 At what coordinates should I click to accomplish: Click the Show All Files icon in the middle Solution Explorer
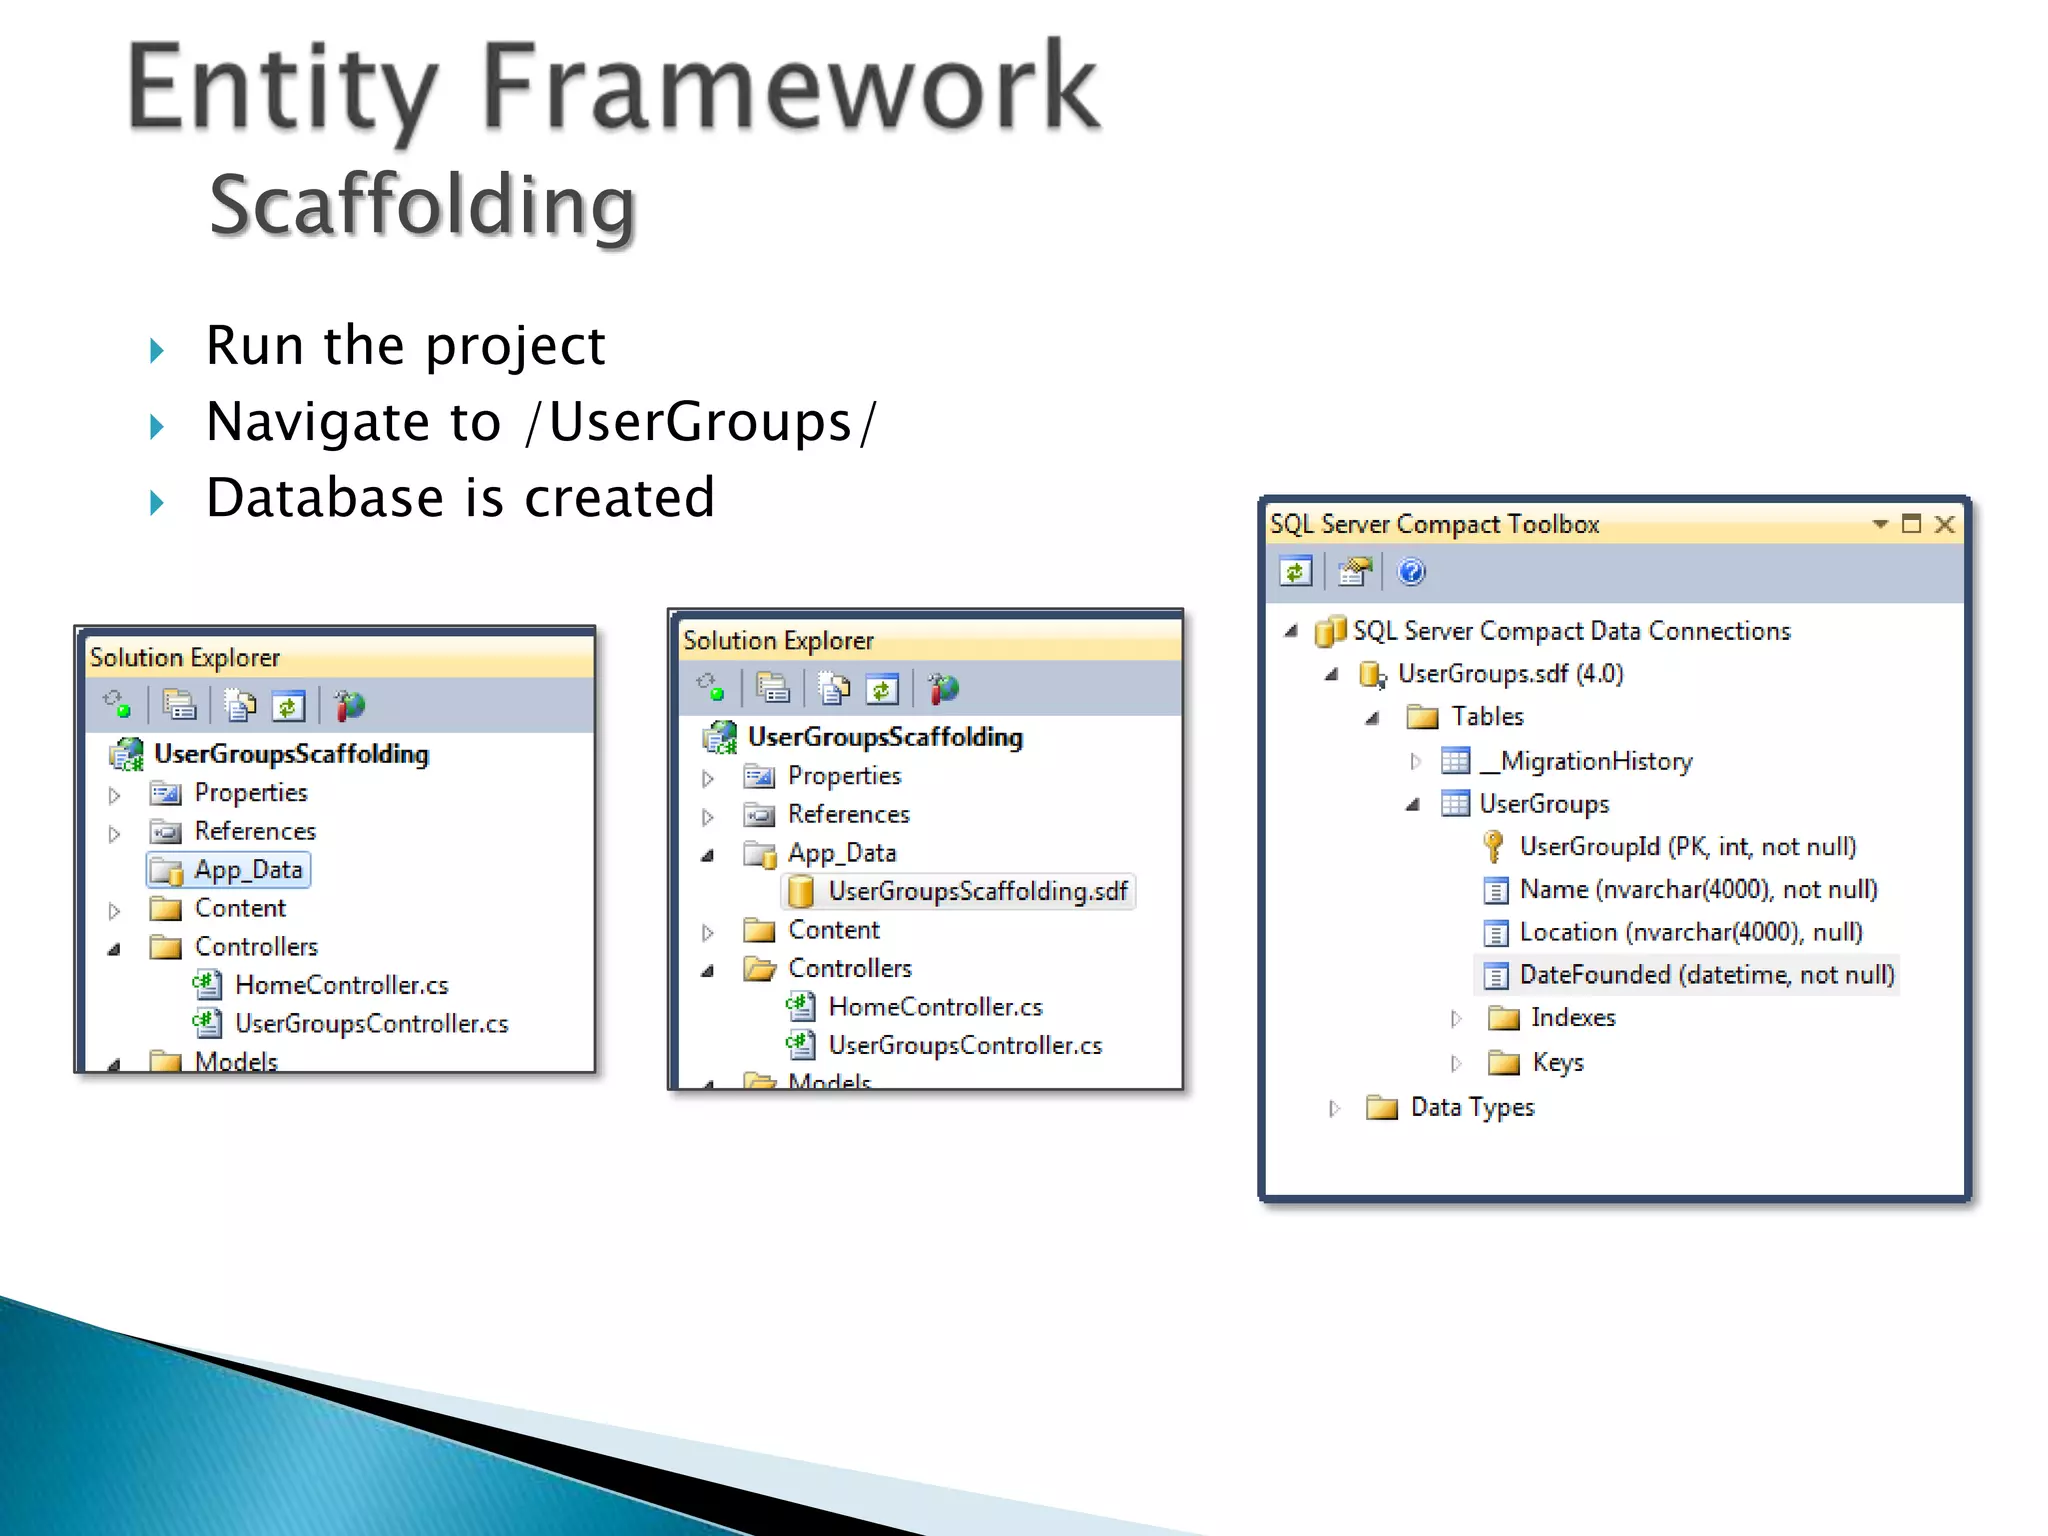[834, 689]
